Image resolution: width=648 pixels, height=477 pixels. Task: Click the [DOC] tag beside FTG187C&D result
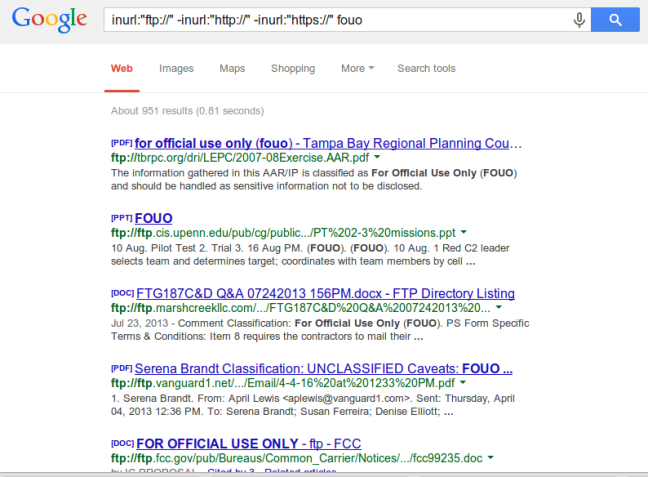pos(122,293)
